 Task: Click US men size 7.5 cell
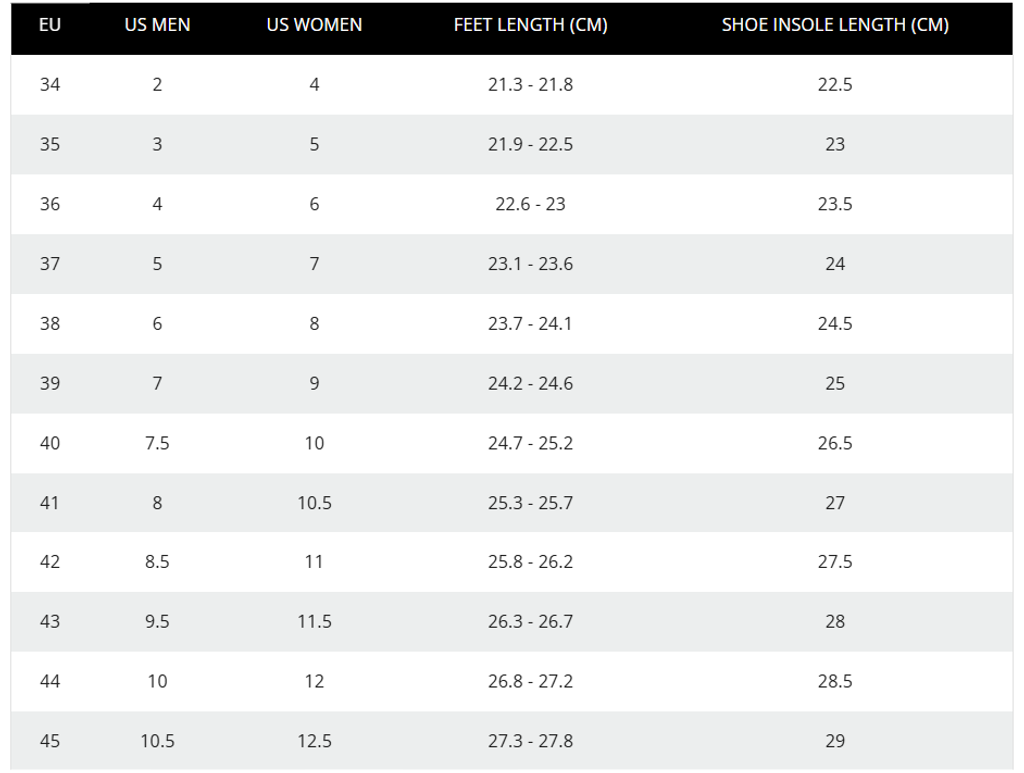(157, 443)
